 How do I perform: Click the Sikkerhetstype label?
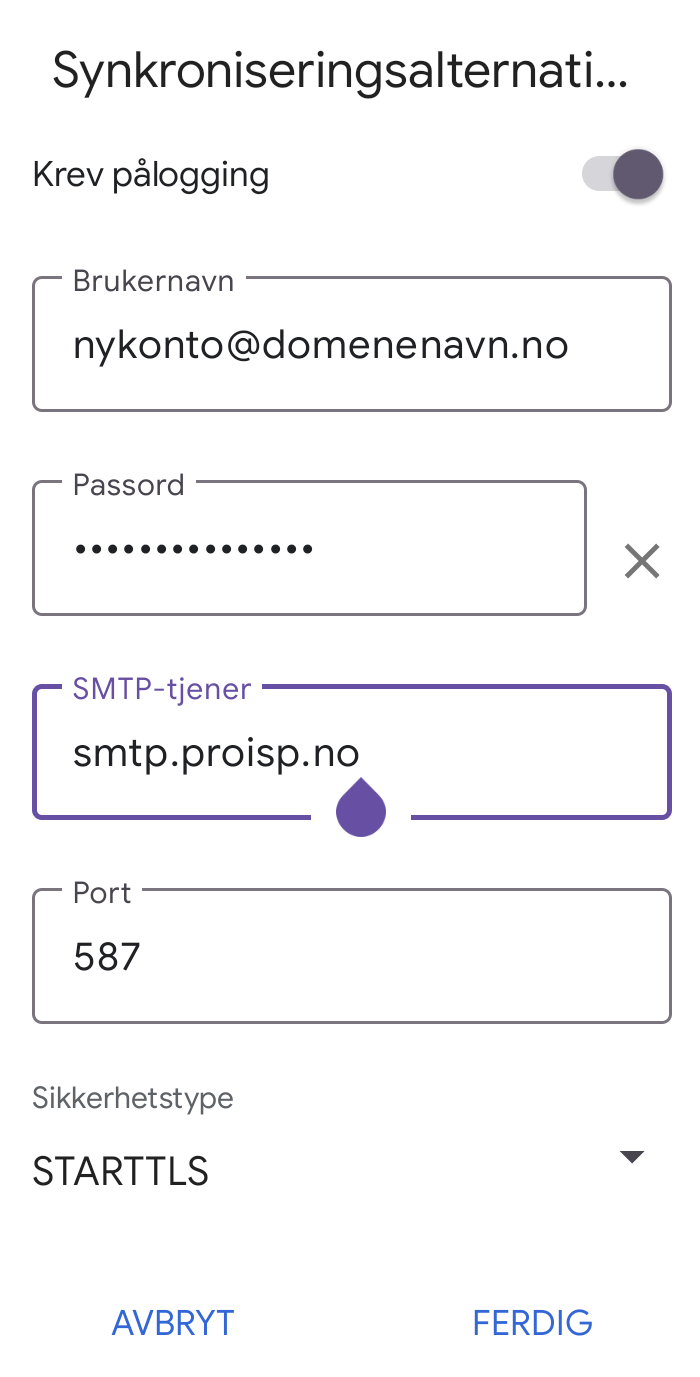pyautogui.click(x=133, y=1098)
